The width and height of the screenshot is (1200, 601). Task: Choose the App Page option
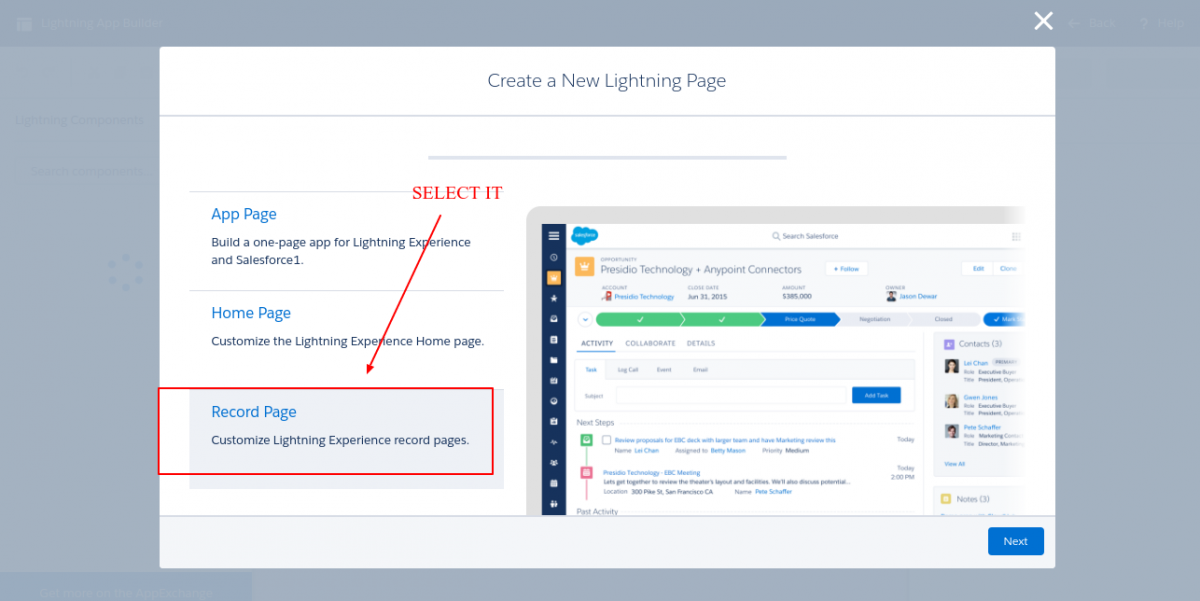click(x=346, y=241)
